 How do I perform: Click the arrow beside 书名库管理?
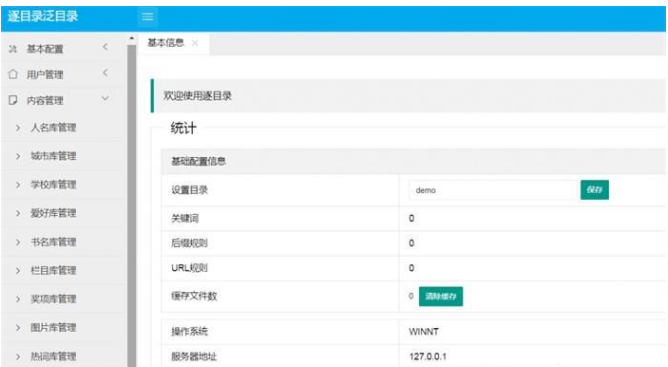[18, 242]
